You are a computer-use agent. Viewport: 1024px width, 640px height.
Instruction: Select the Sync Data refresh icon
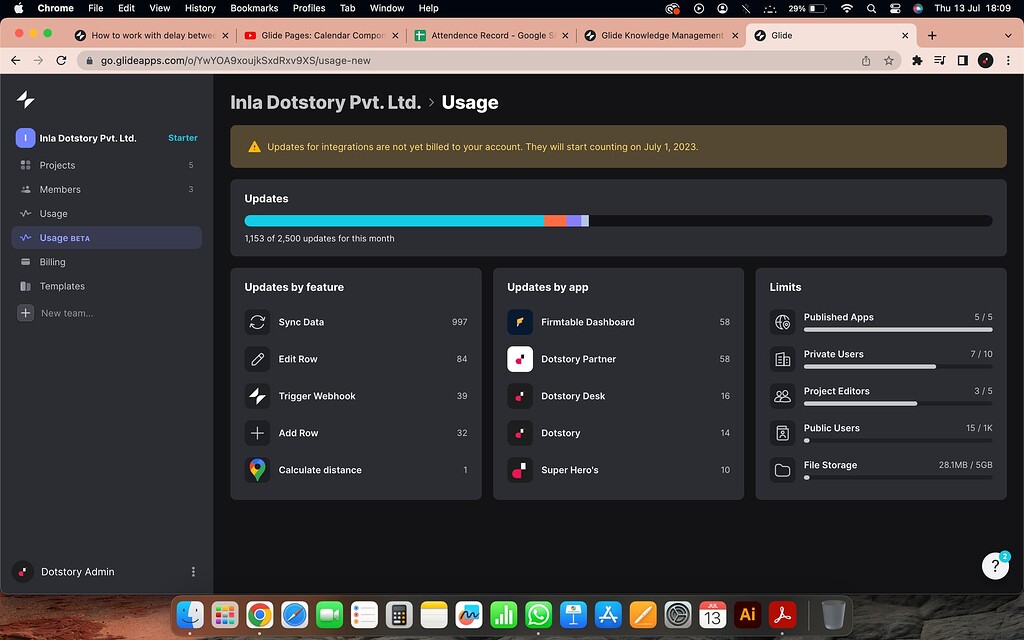[259, 322]
